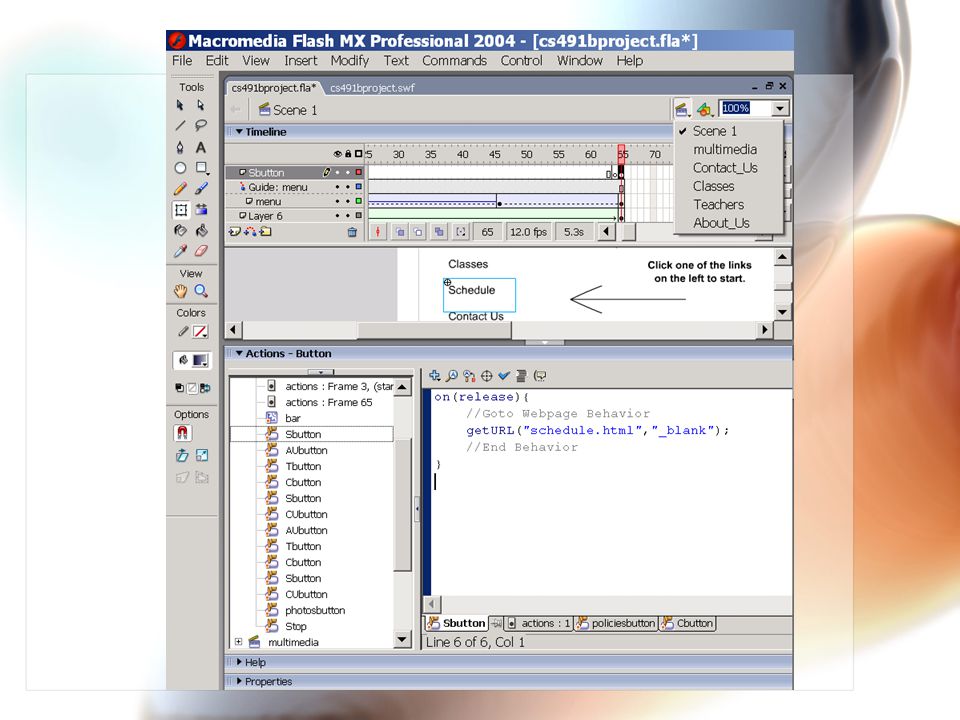Select the Pen tool

180,147
